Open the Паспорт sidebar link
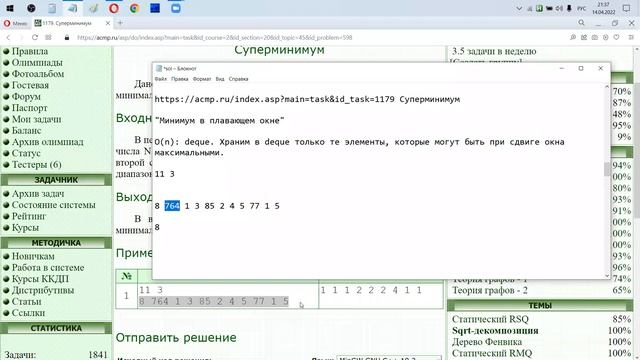The image size is (640, 360). [x=29, y=108]
